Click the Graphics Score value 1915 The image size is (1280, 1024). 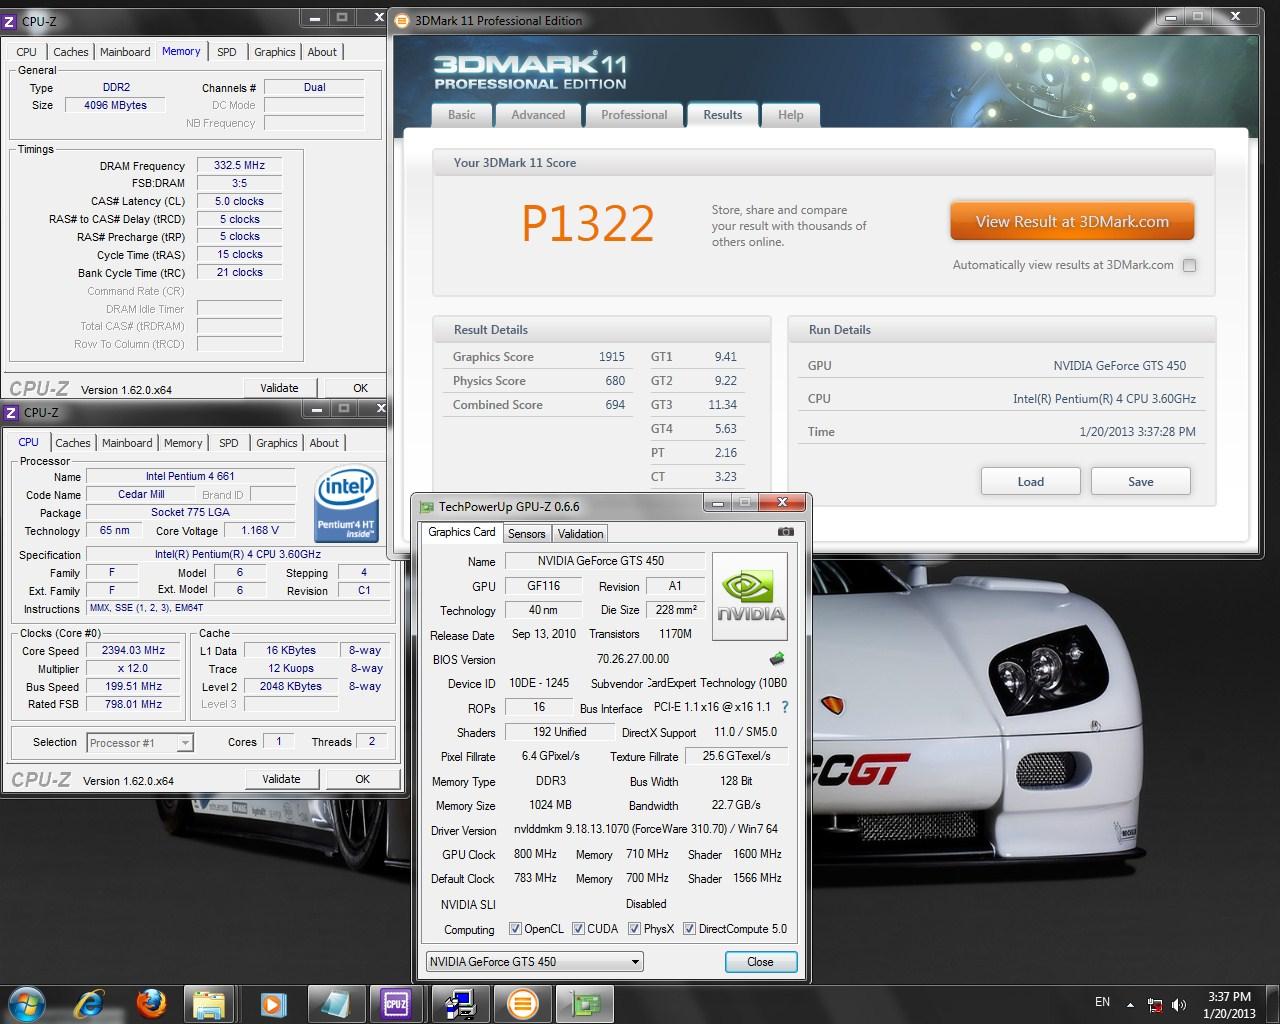point(612,357)
